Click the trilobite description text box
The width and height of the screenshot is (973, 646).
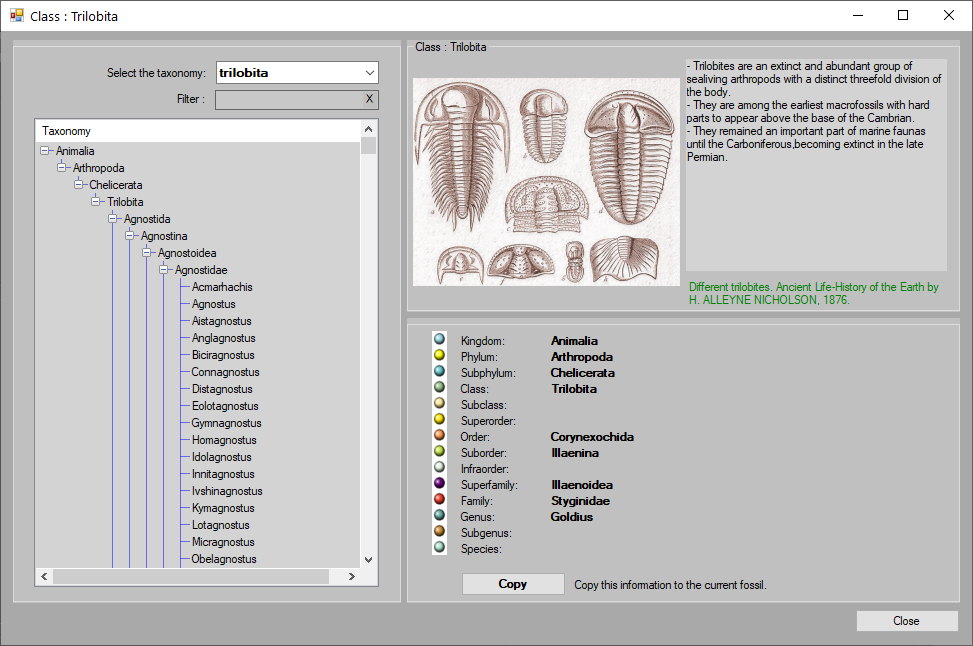tap(816, 164)
